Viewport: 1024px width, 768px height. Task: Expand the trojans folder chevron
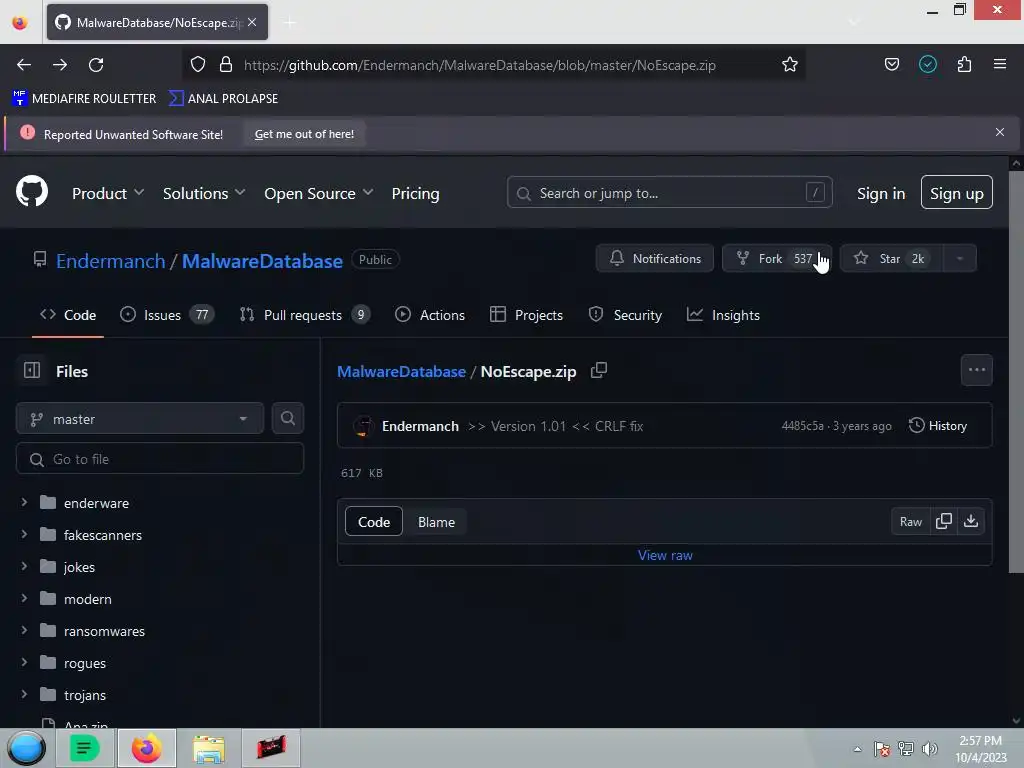point(24,694)
